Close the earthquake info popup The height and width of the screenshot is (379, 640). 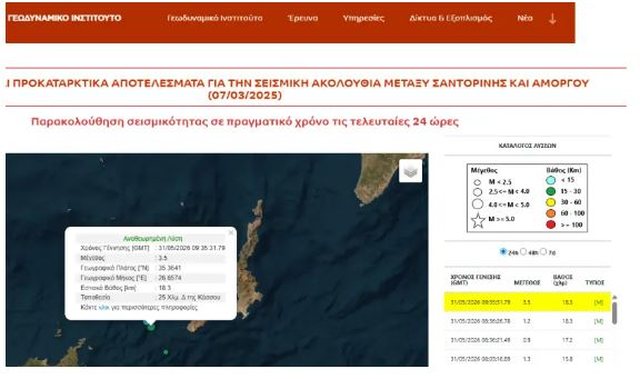tap(231, 233)
